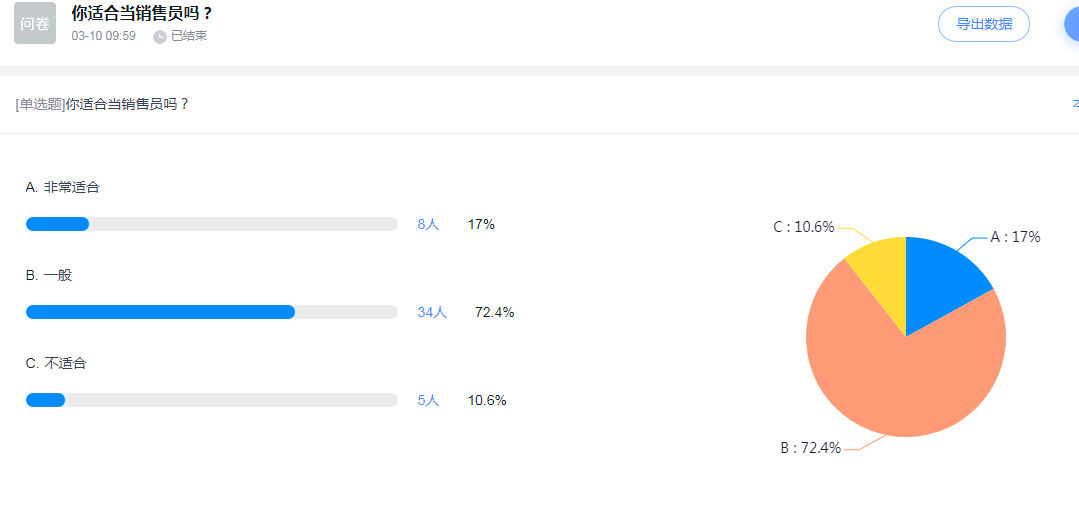Click the 导出数据 export button
This screenshot has height=512, width=1079.
(983, 24)
